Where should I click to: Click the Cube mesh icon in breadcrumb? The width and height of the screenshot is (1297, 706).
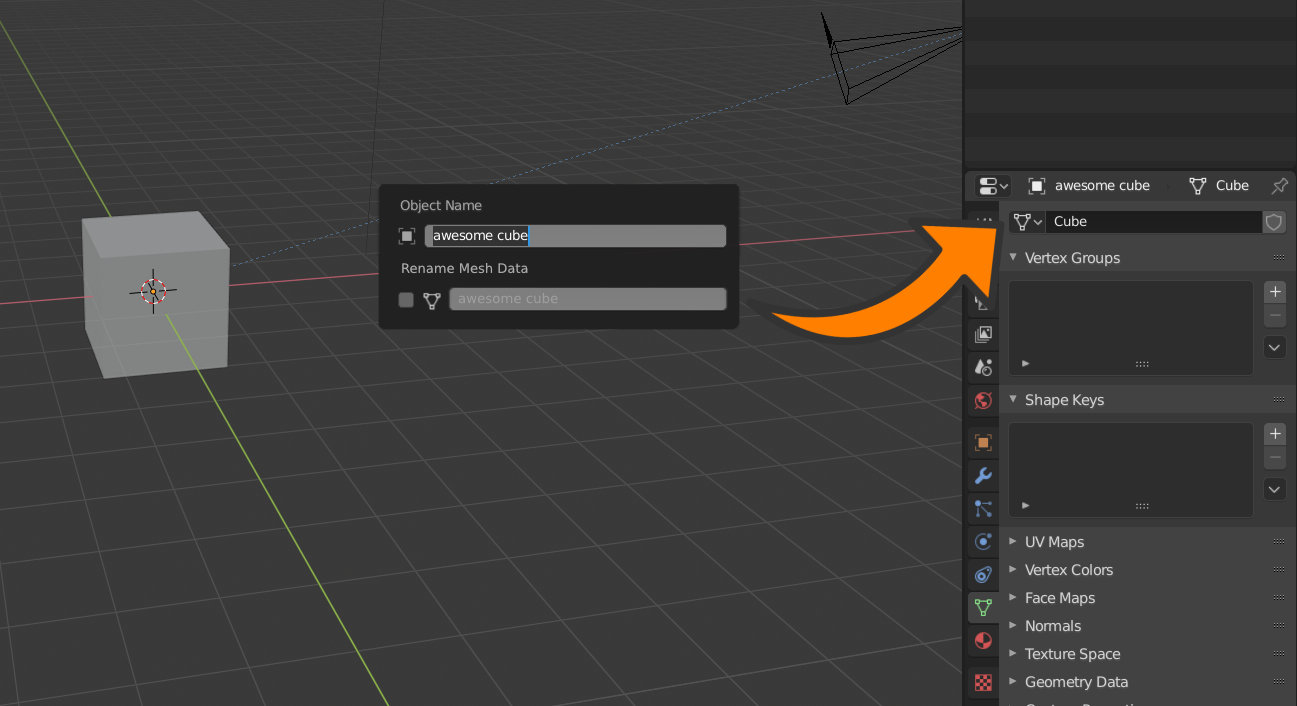click(1197, 186)
